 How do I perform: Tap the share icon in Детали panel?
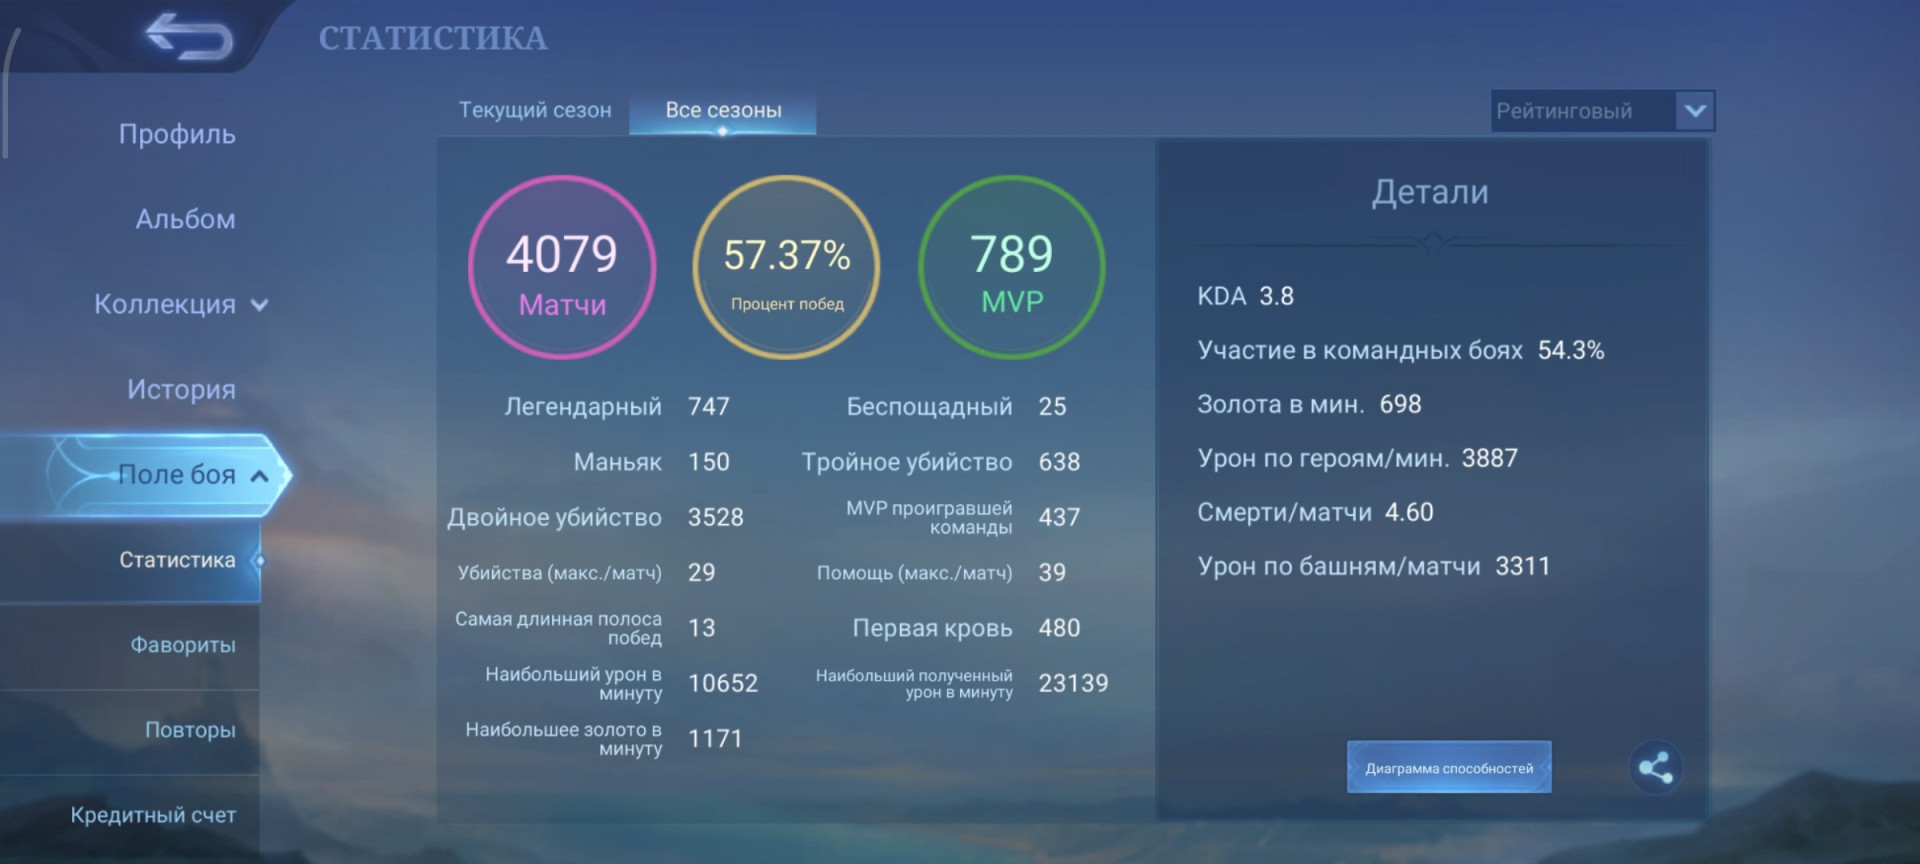tap(1655, 768)
